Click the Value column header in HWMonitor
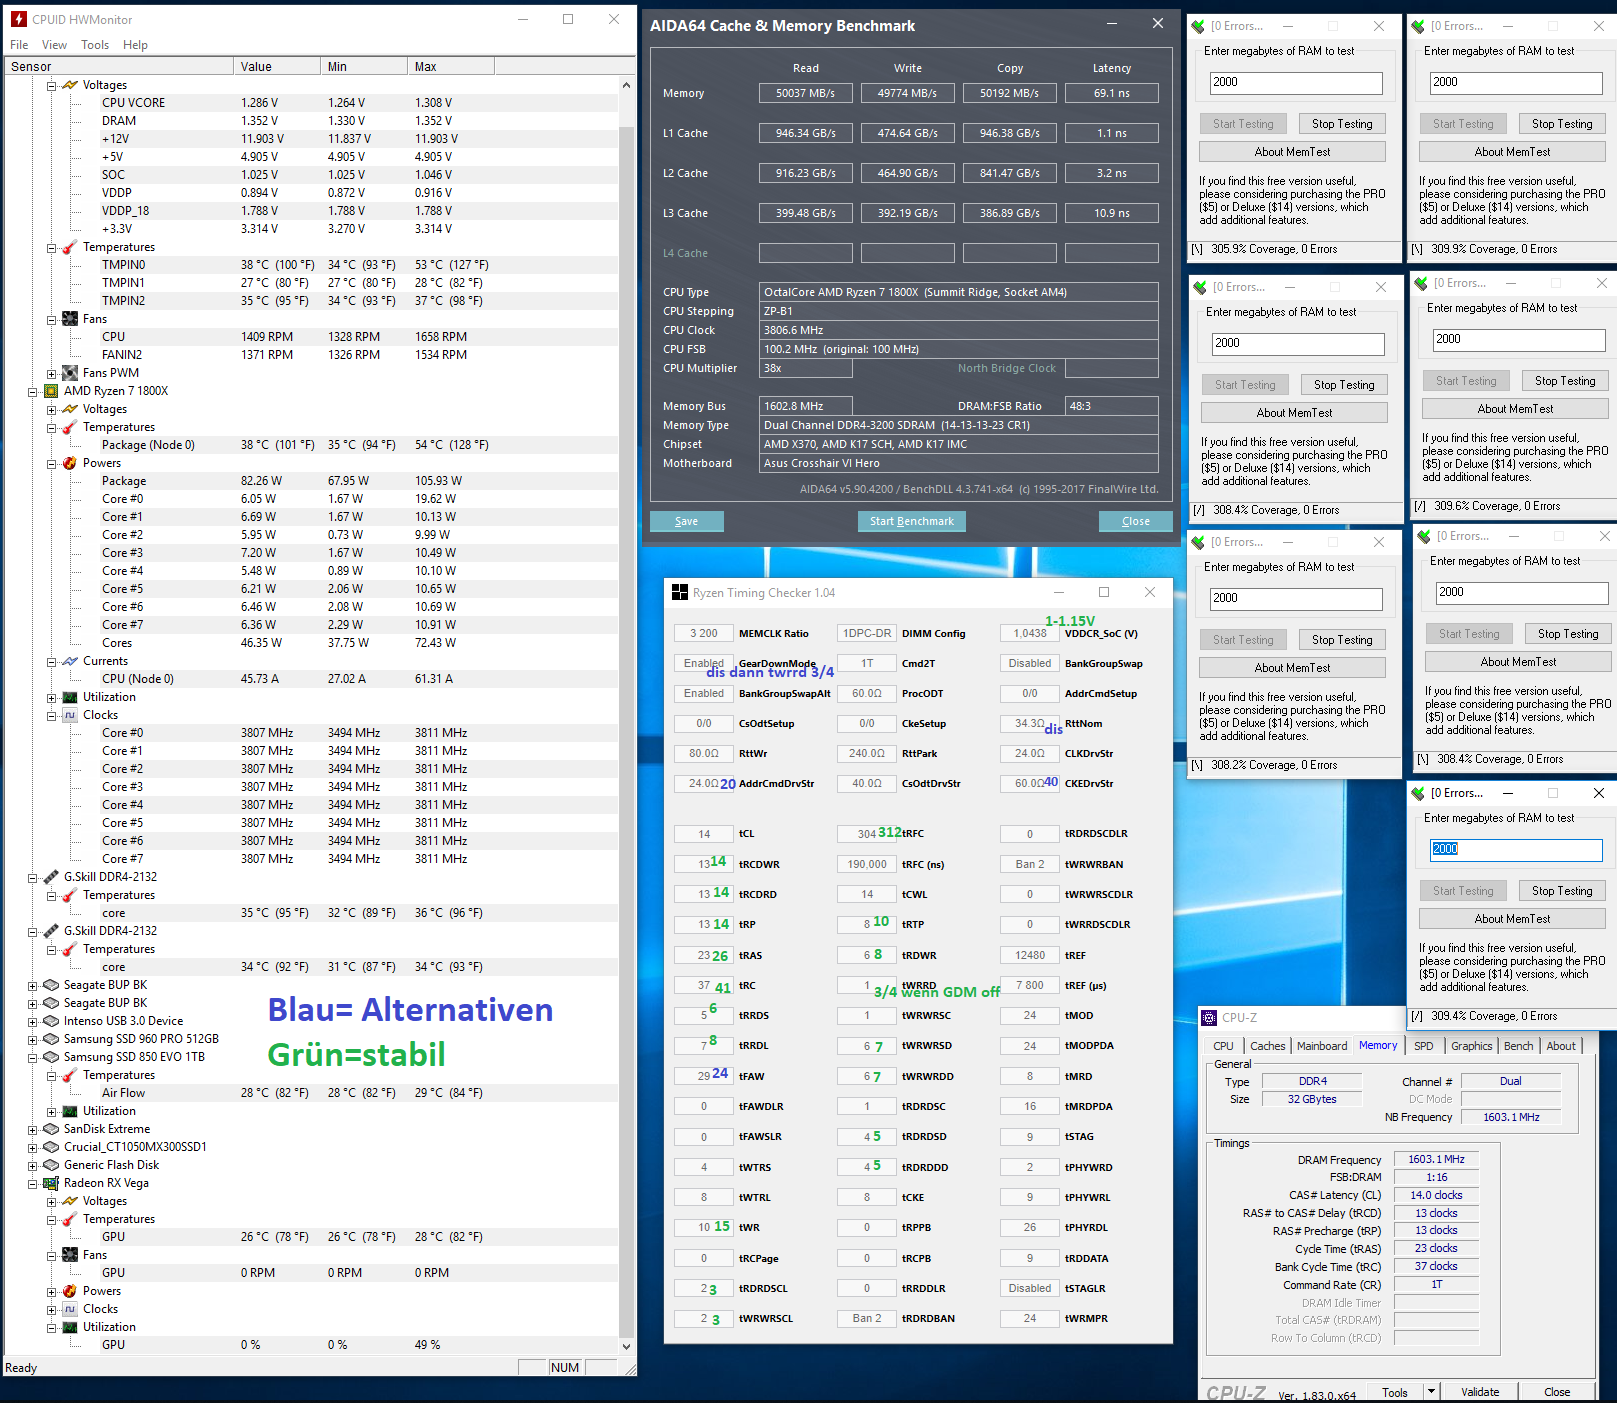 pos(277,67)
